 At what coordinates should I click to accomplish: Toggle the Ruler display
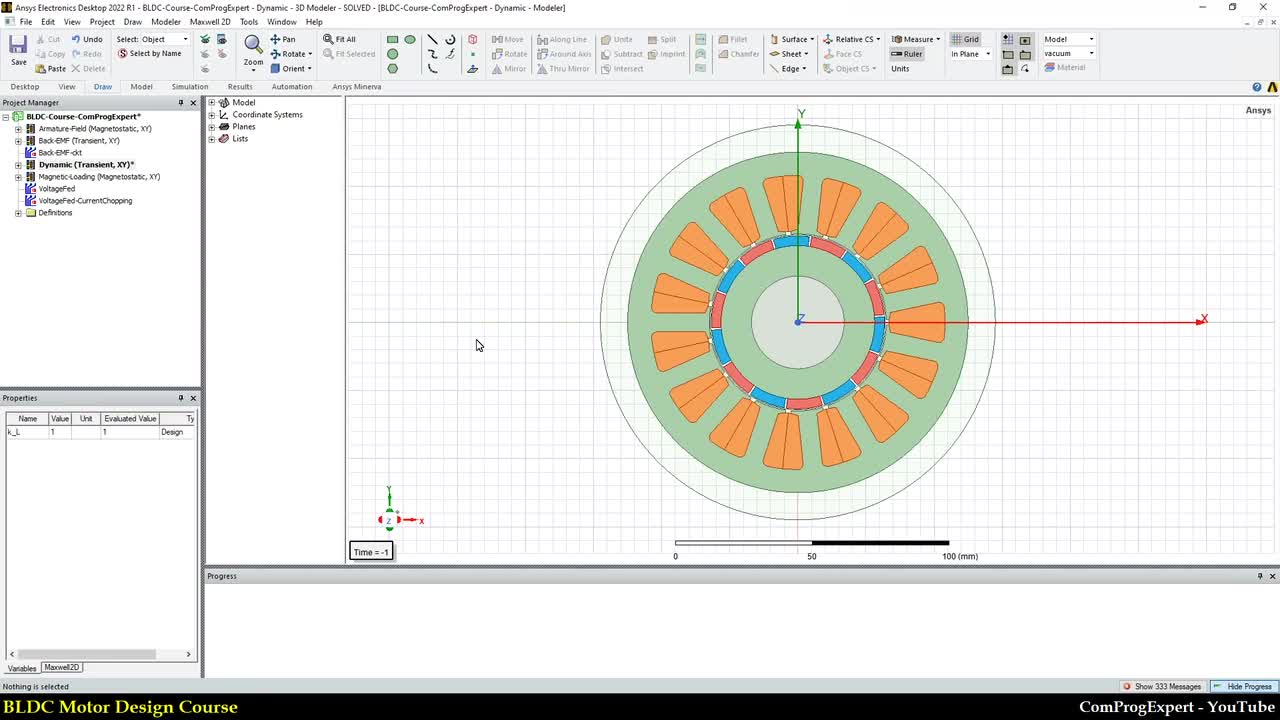[x=907, y=54]
